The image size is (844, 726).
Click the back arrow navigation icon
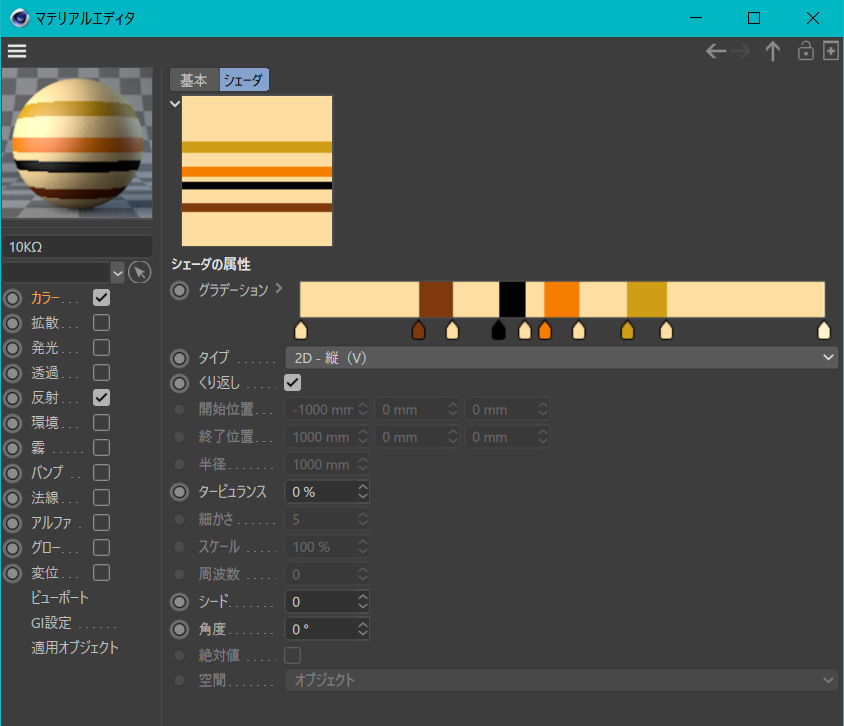pyautogui.click(x=715, y=52)
